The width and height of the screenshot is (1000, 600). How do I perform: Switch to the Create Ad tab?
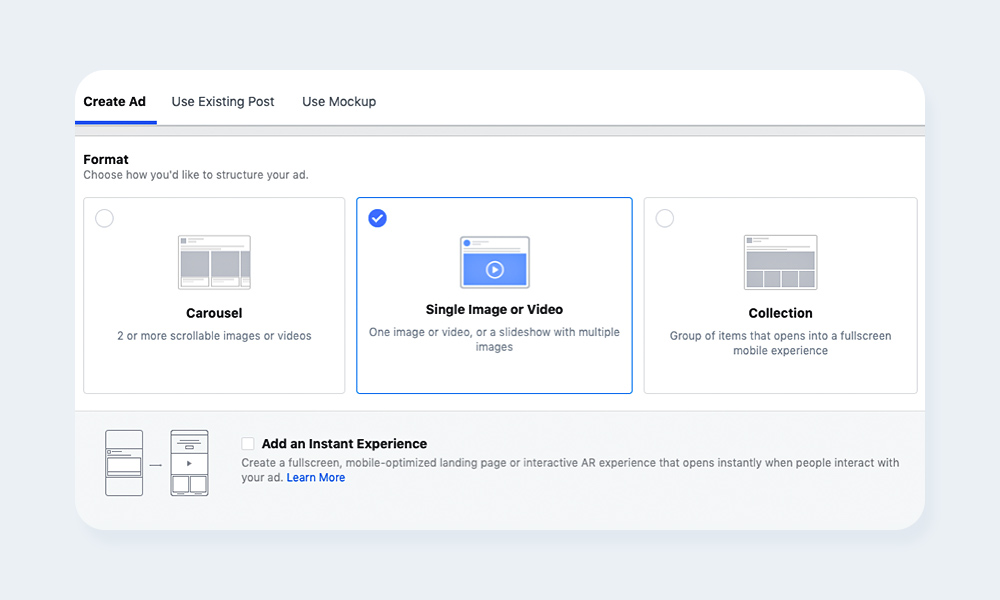tap(115, 101)
